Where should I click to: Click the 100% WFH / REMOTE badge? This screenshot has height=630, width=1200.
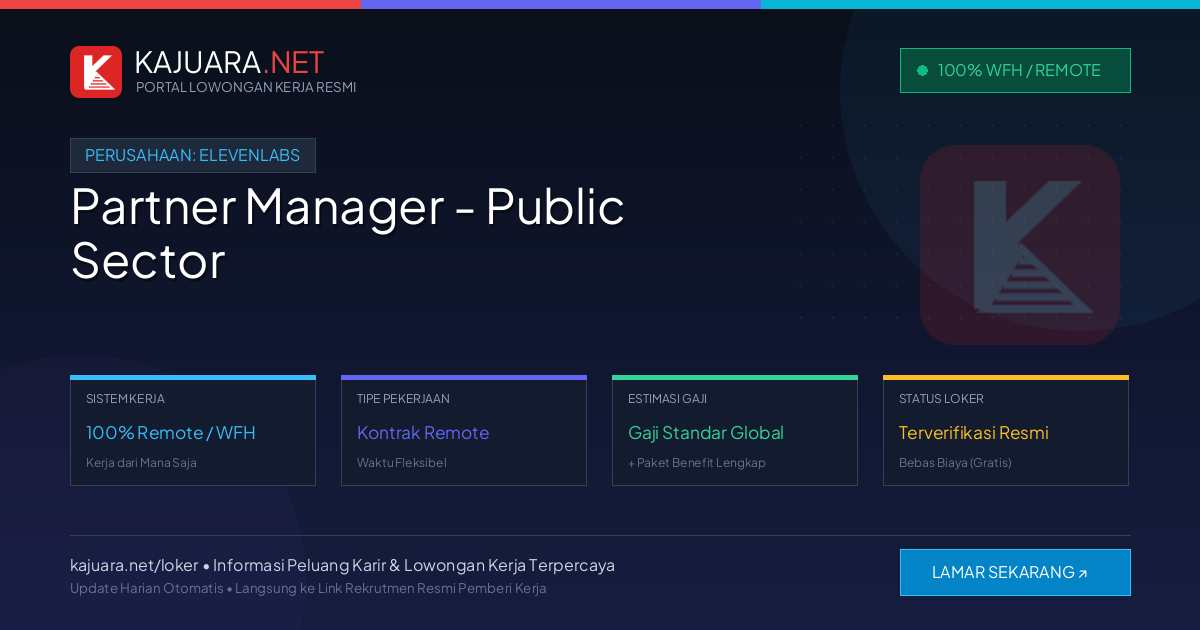[x=1015, y=70]
